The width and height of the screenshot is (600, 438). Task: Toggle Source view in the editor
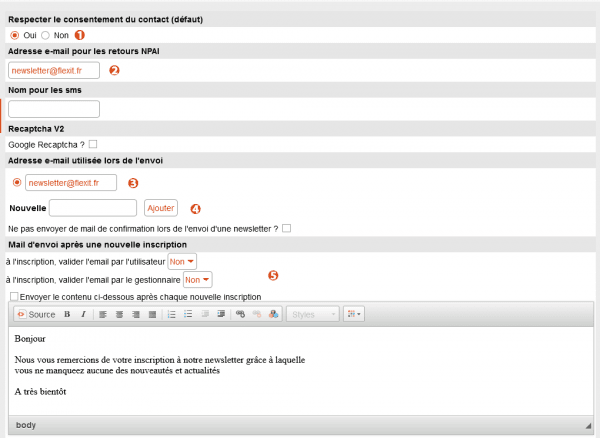tap(34, 314)
